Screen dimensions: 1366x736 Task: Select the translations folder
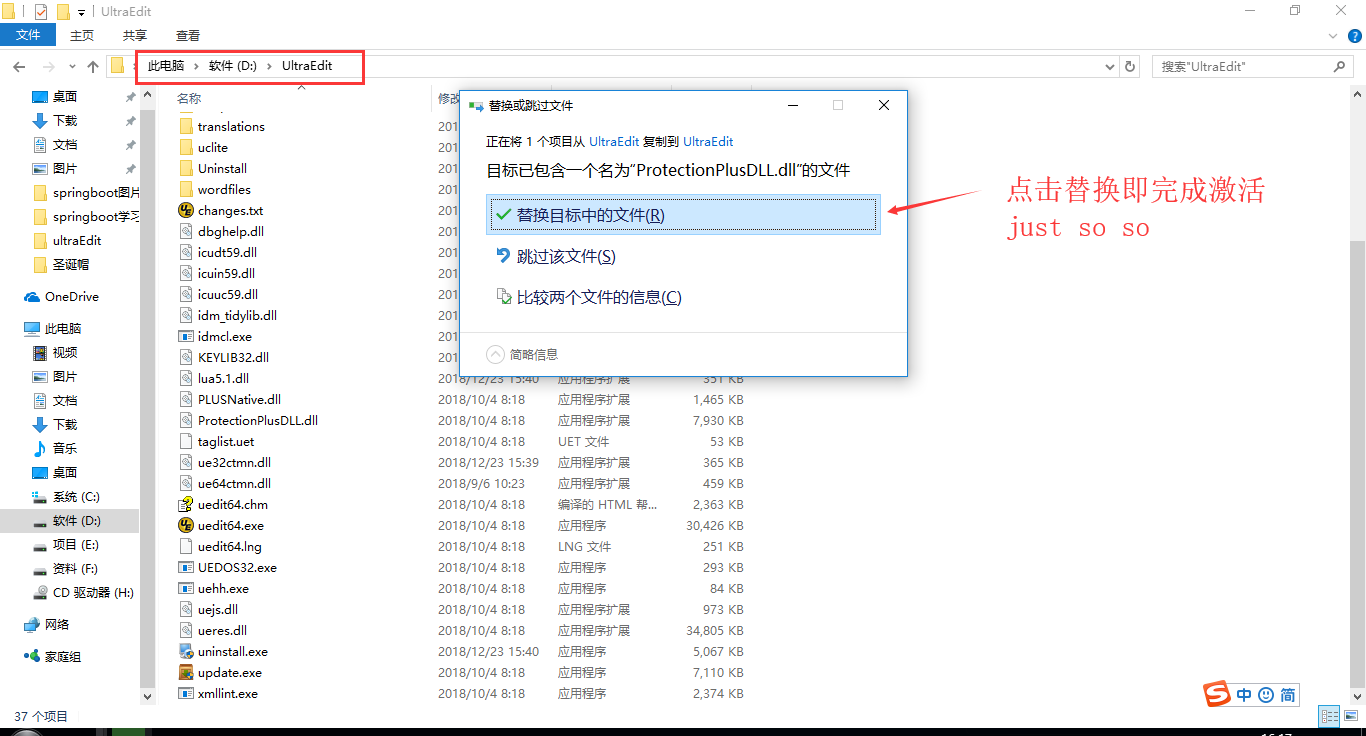(231, 127)
